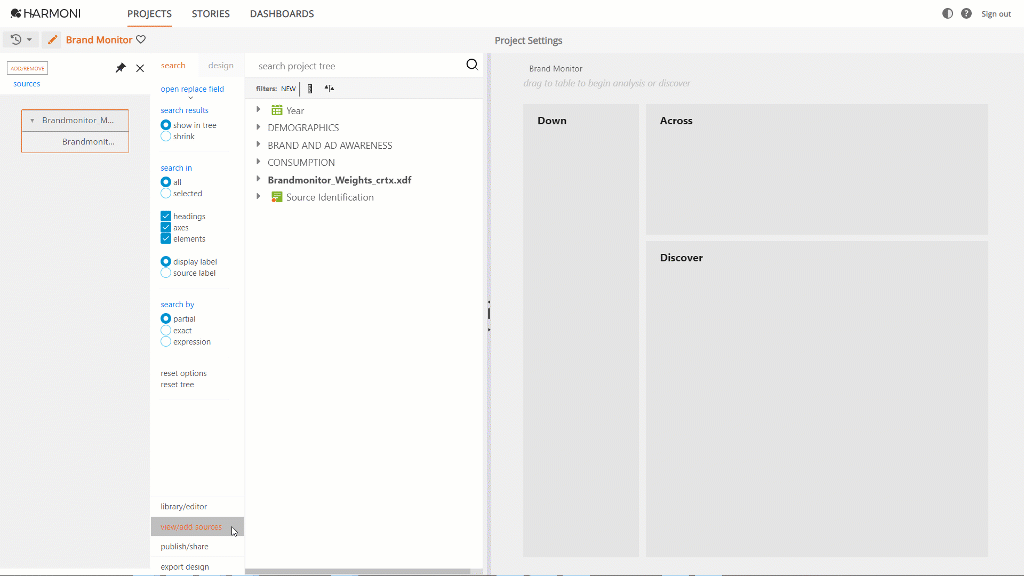
Task: Switch to the design tab
Action: click(221, 65)
